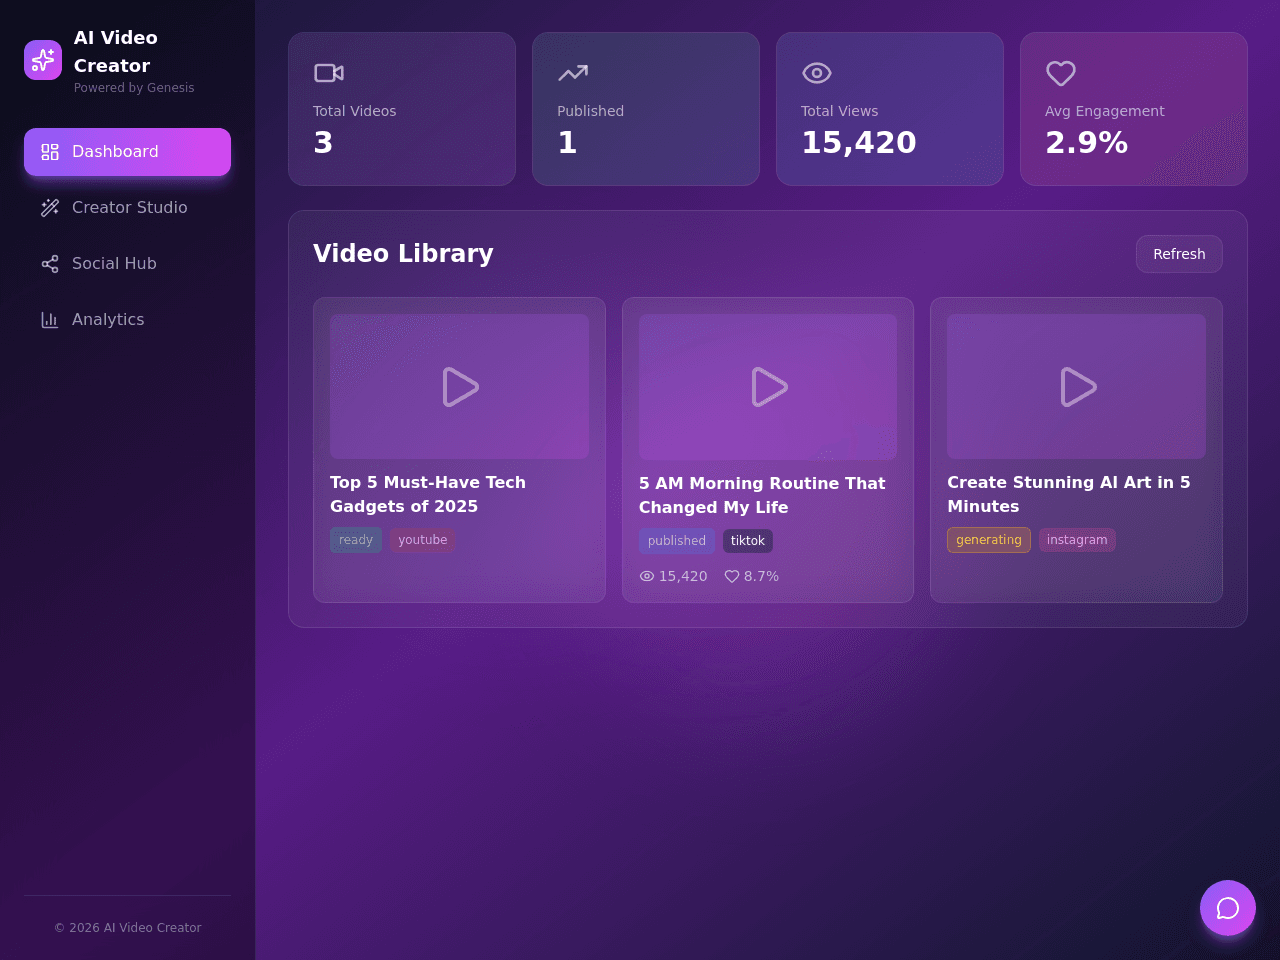Screen dimensions: 1280x960
Task: Click the Creator Studio magic wand icon
Action: pos(50,208)
